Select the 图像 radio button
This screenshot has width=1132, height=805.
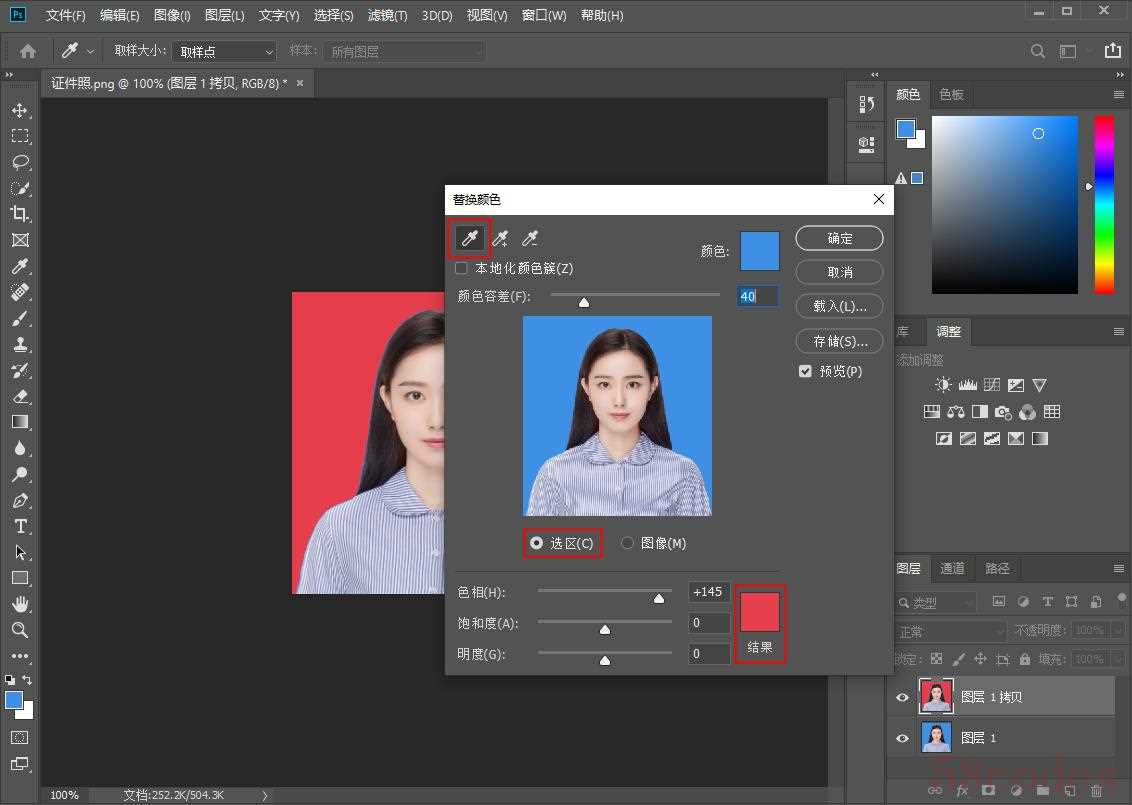click(628, 543)
